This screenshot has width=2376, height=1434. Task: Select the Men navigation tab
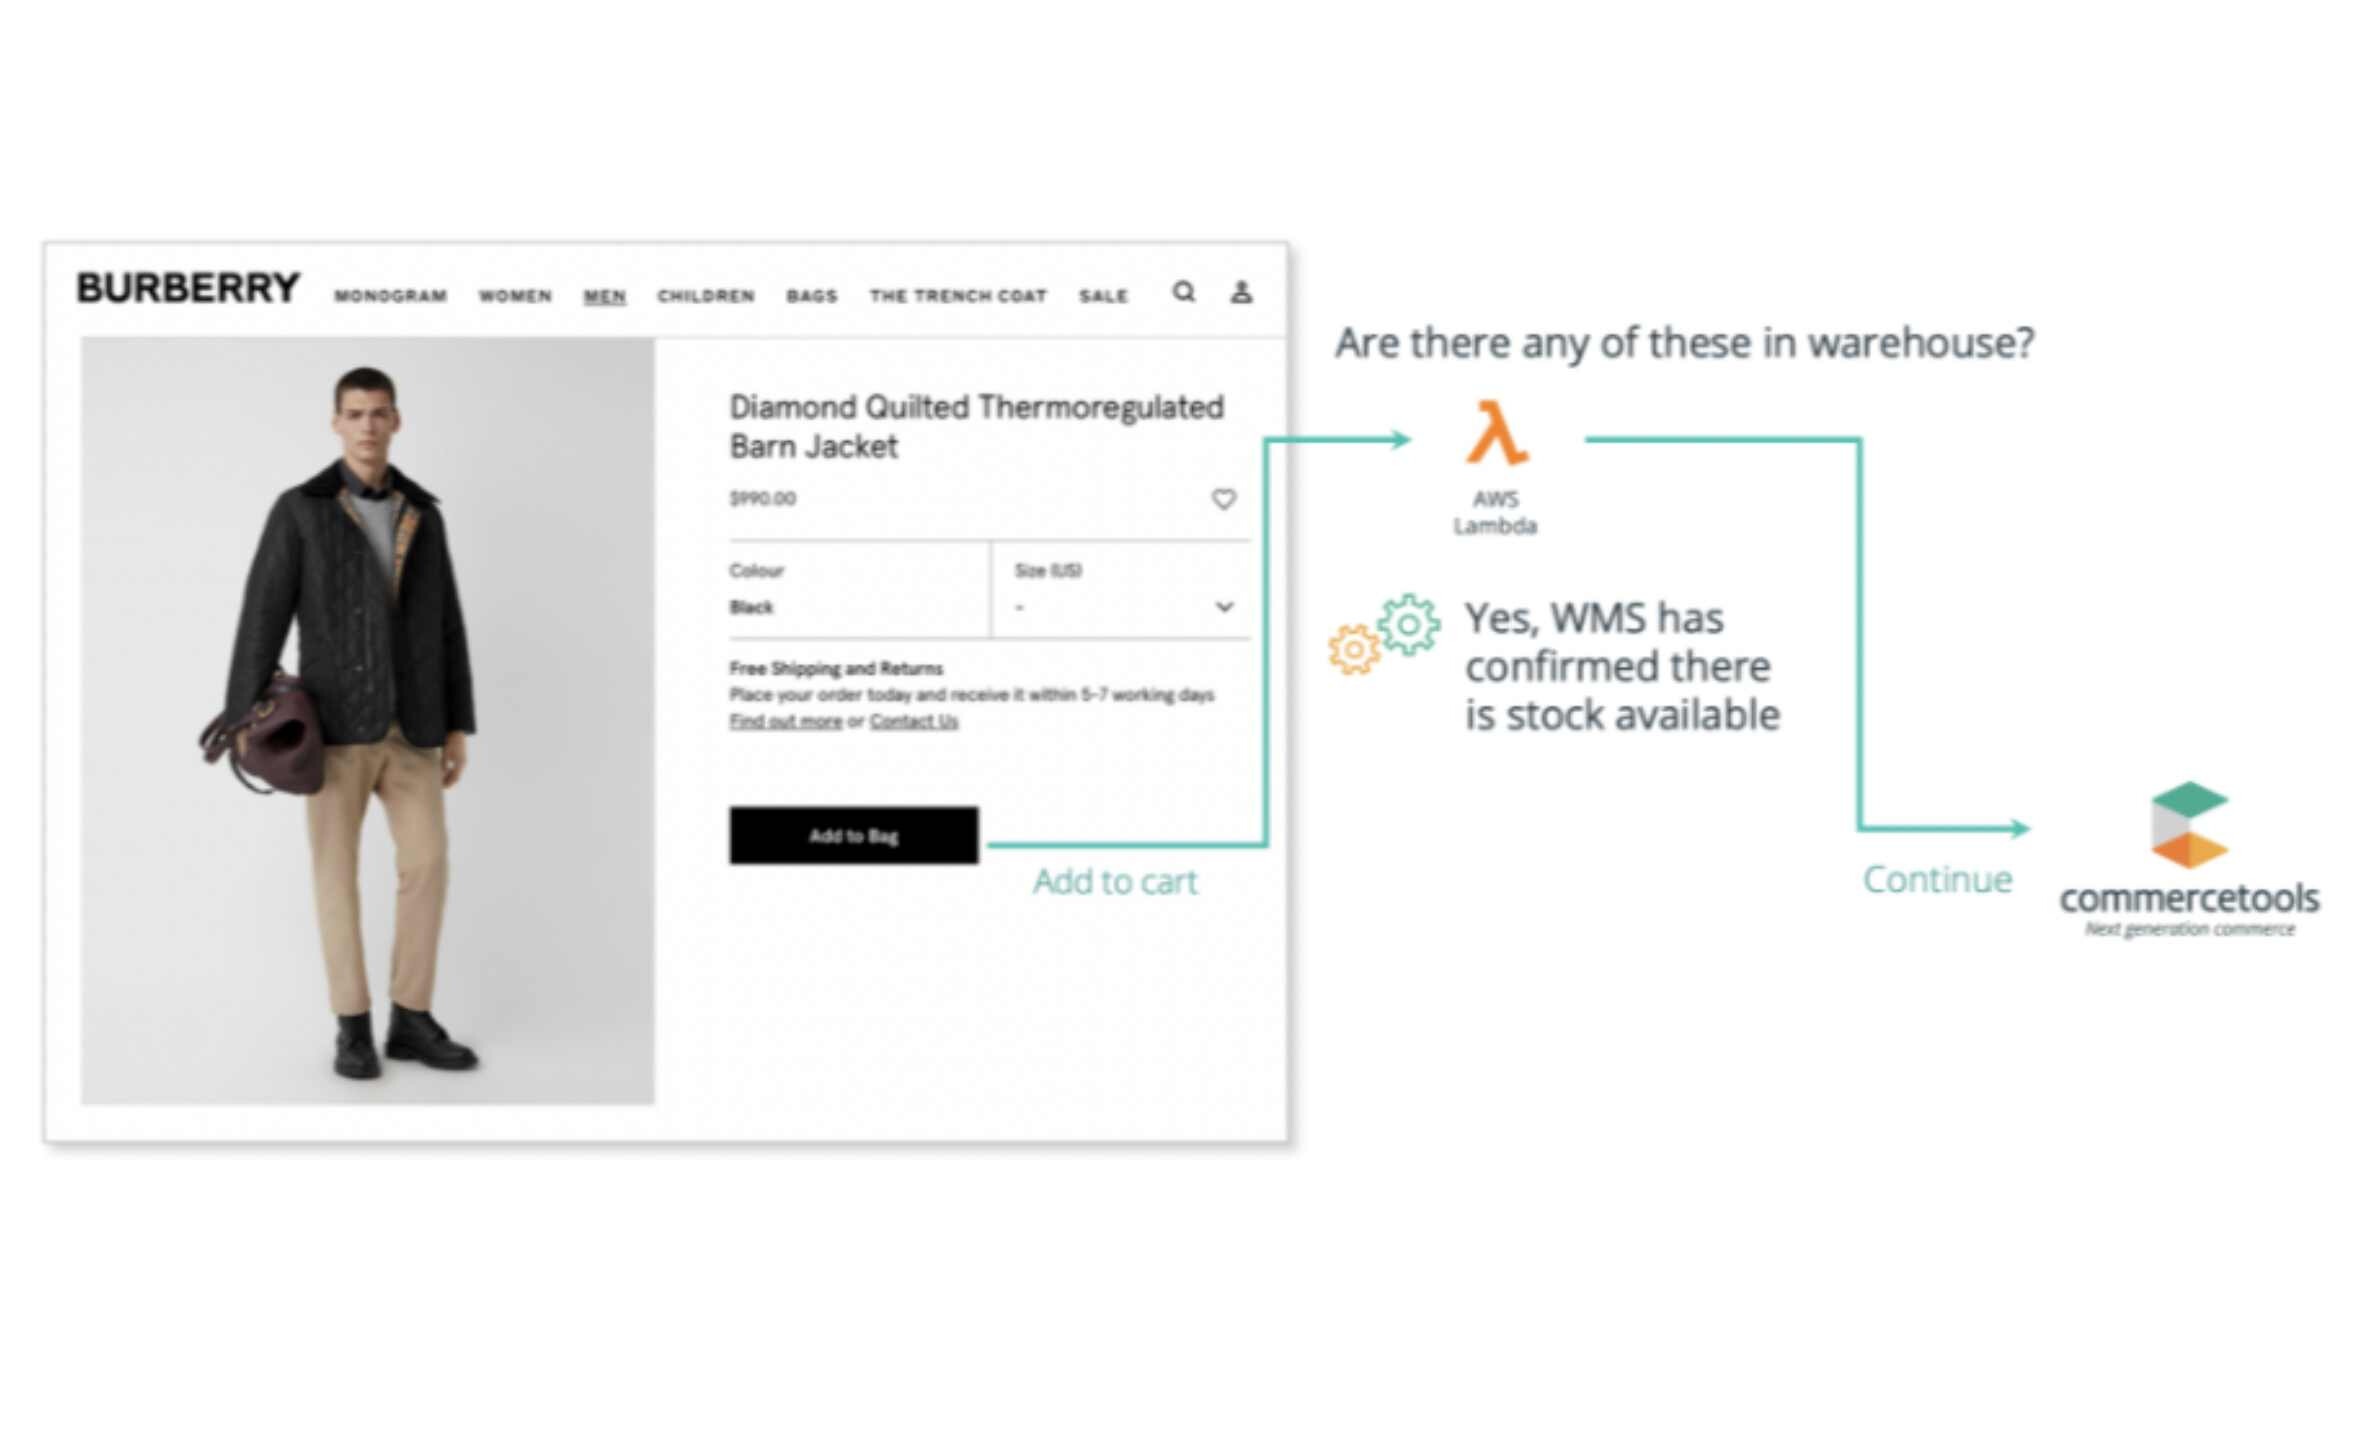pos(605,296)
